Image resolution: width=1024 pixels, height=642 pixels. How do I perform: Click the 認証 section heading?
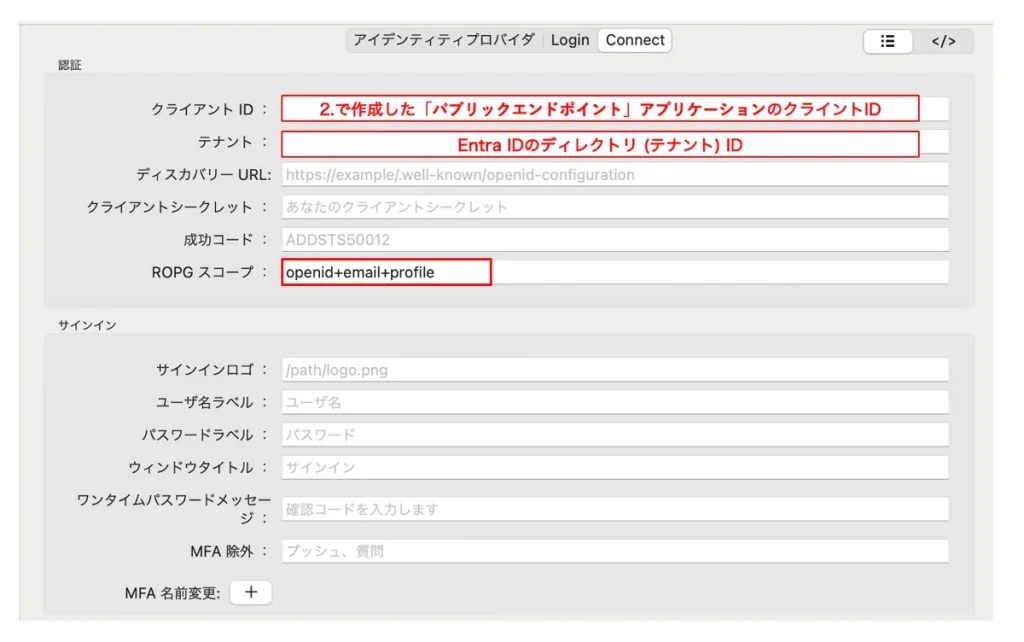[x=70, y=65]
